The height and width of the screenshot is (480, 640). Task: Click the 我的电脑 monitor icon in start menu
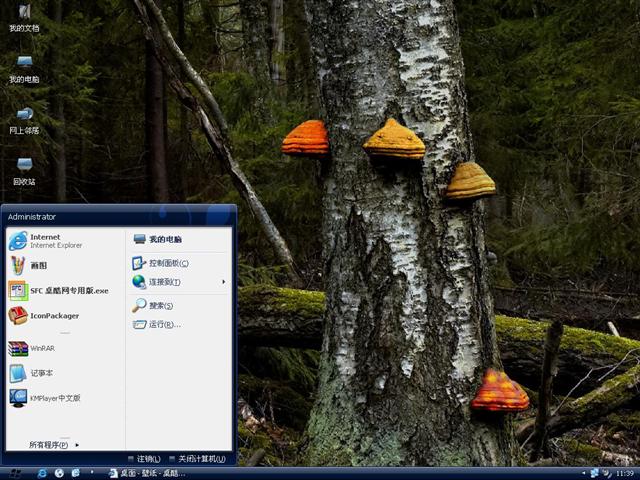pyautogui.click(x=140, y=239)
